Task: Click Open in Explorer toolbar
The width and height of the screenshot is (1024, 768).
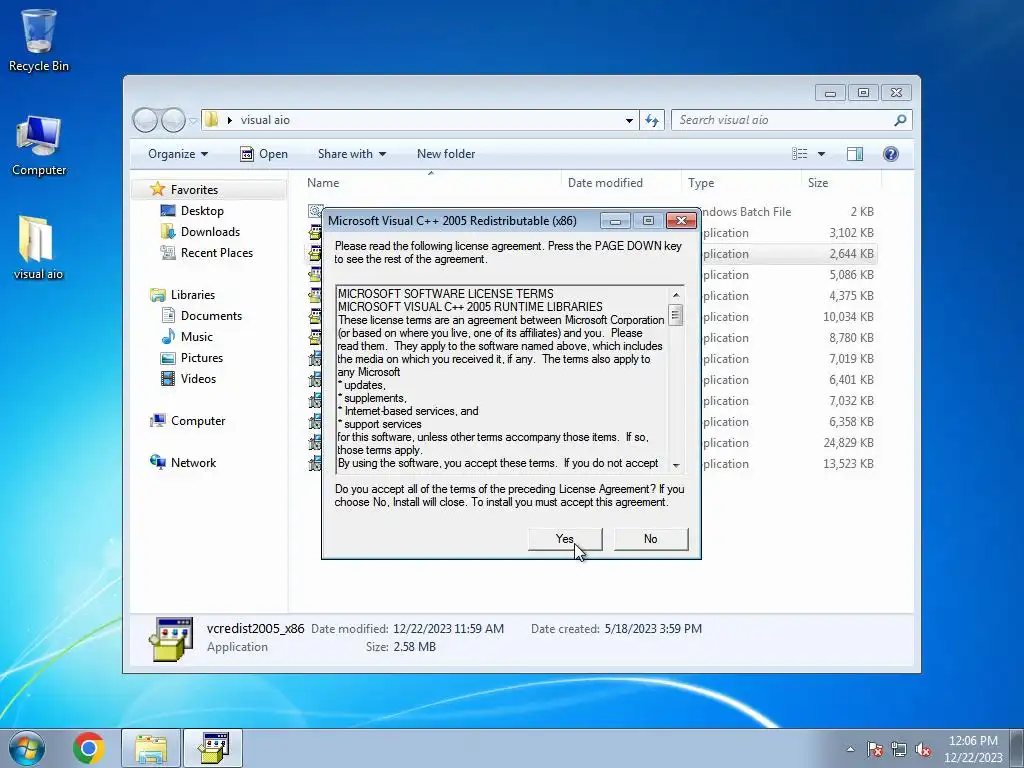Action: (x=264, y=154)
